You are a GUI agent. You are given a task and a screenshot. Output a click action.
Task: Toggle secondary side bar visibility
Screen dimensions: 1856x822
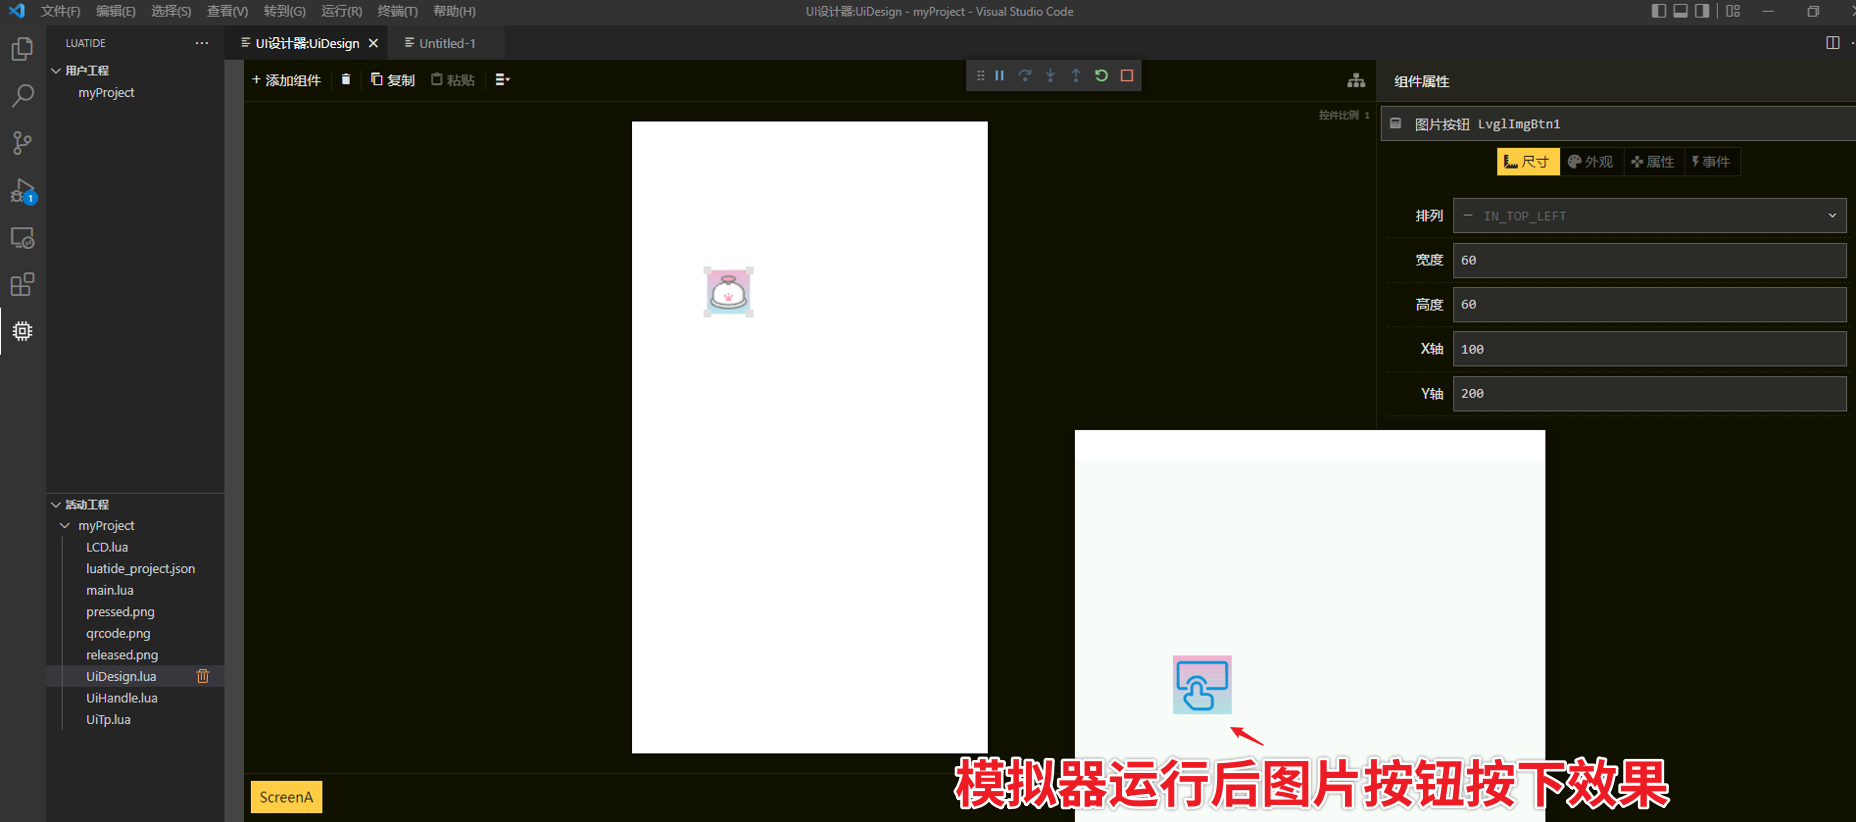(x=1702, y=11)
